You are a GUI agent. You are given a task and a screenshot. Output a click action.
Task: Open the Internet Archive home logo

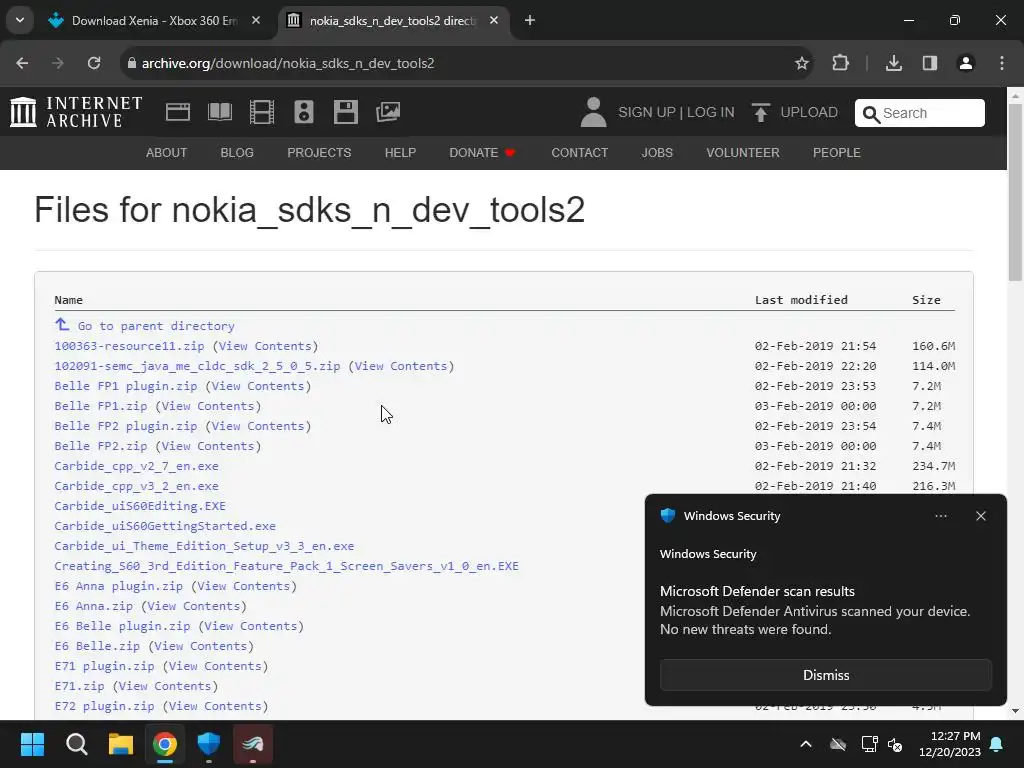point(76,112)
